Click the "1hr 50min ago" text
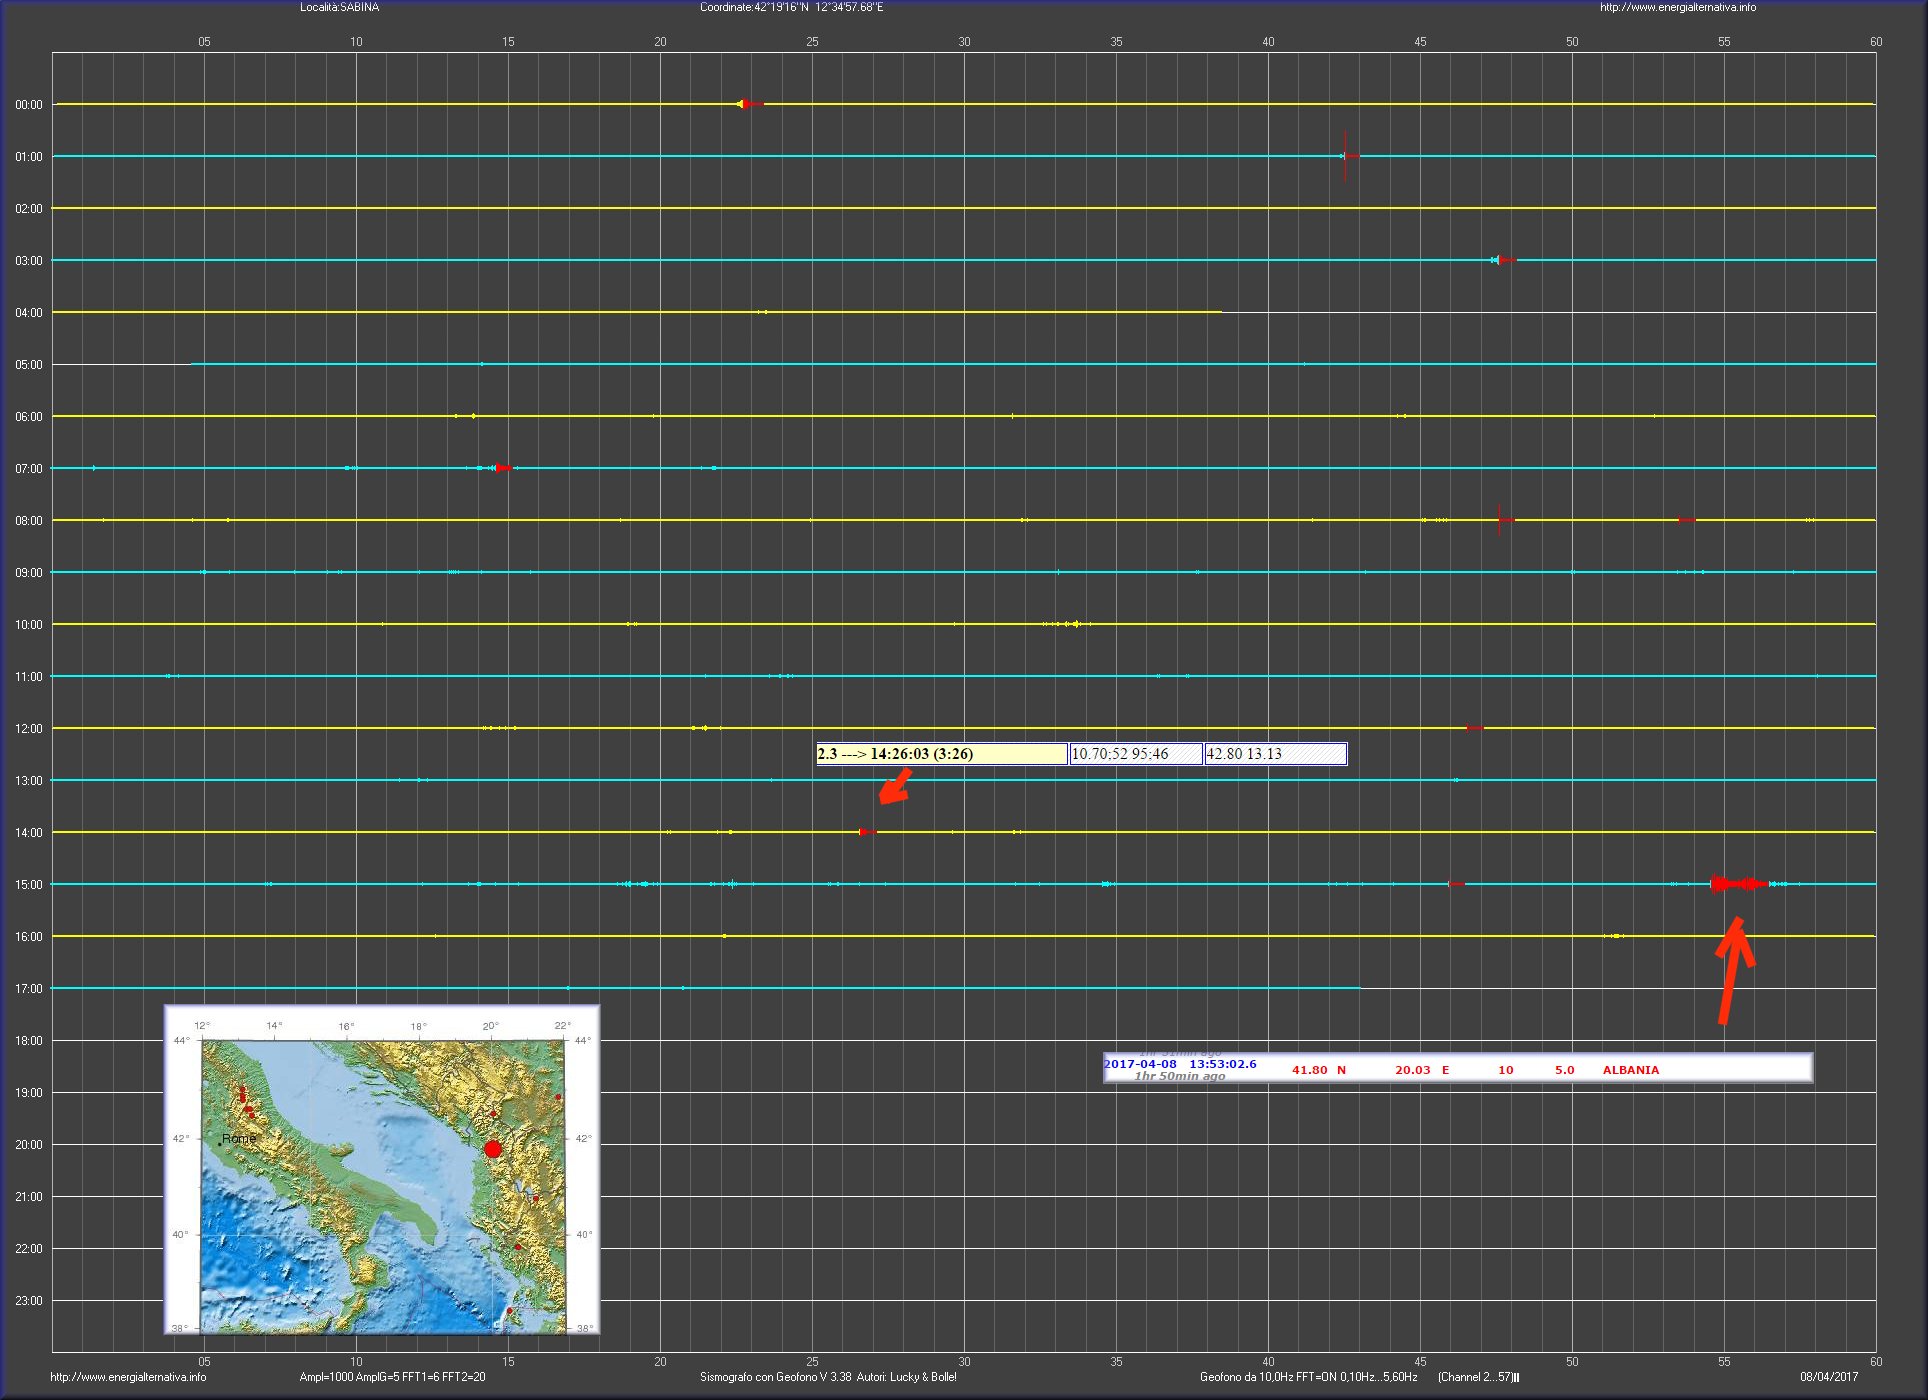This screenshot has width=1928, height=1400. coord(1180,1076)
